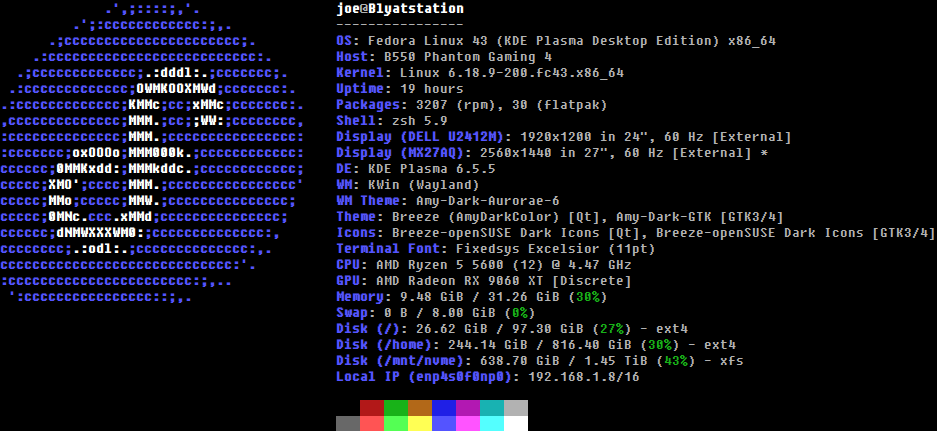937x431 pixels.
Task: Click the light gray color block
Action: click(x=516, y=408)
